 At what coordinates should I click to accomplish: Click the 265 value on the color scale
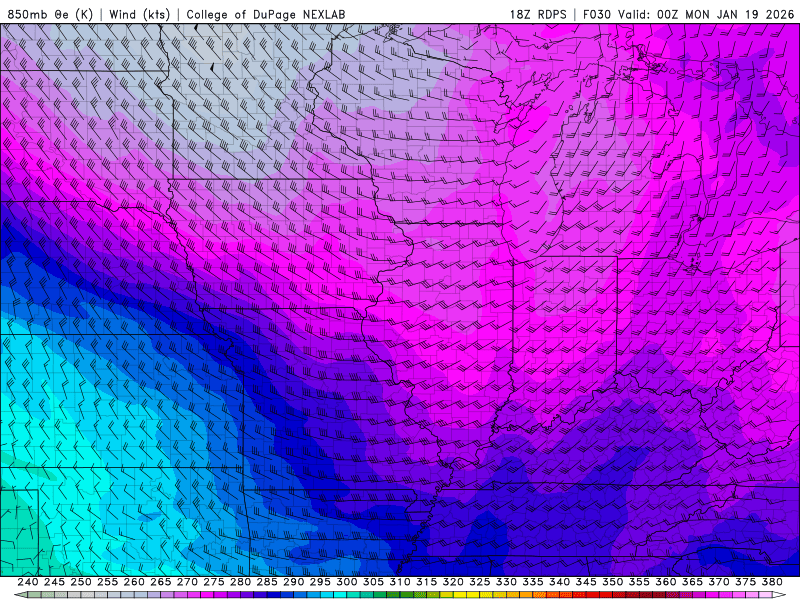pos(161,582)
